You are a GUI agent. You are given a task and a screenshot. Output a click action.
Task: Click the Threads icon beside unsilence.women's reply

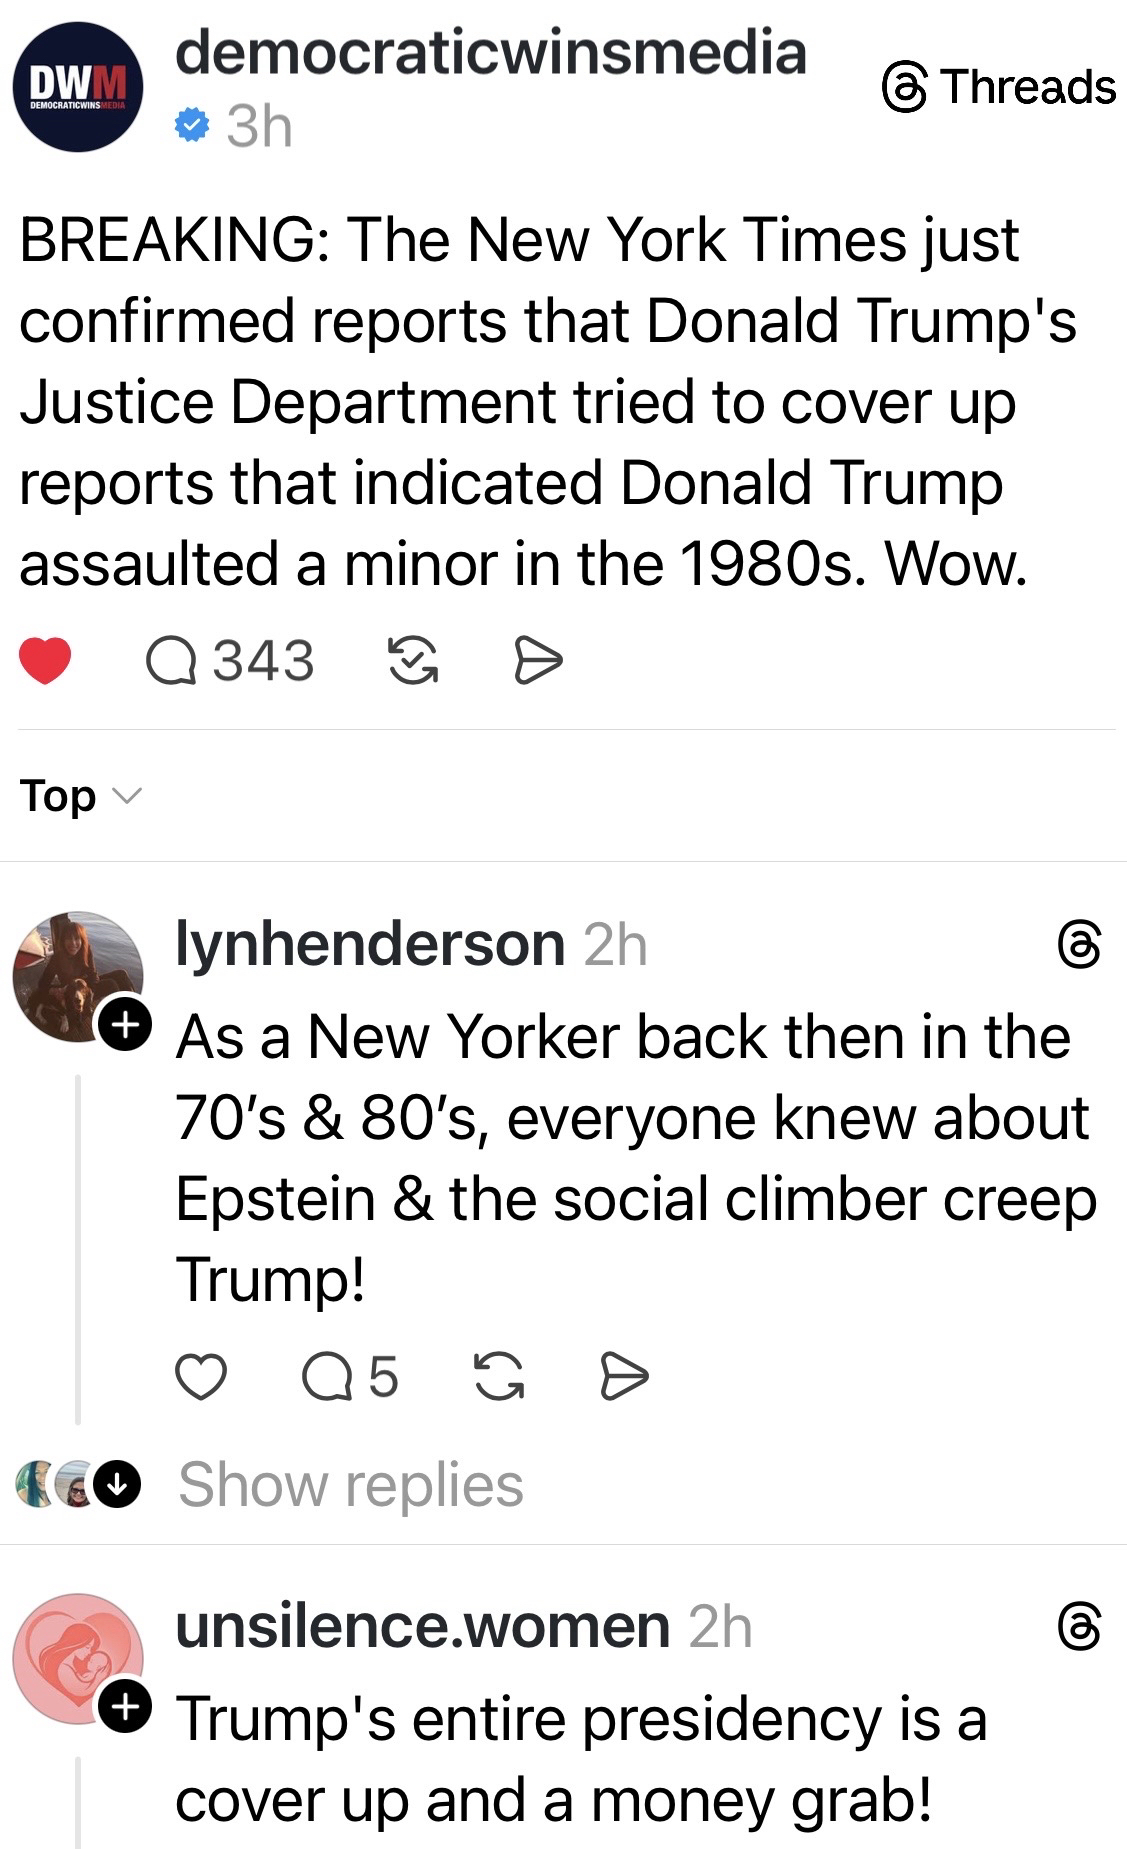coord(1079,1627)
